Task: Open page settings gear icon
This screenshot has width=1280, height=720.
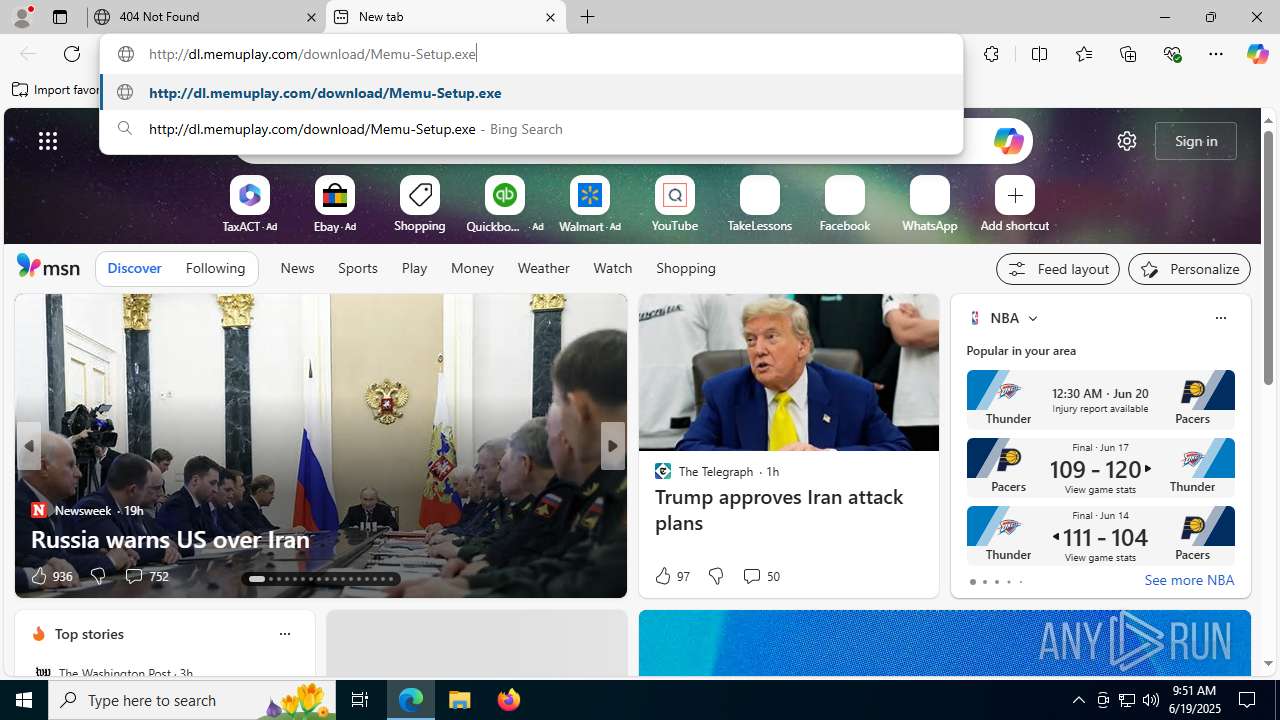Action: [x=1127, y=141]
